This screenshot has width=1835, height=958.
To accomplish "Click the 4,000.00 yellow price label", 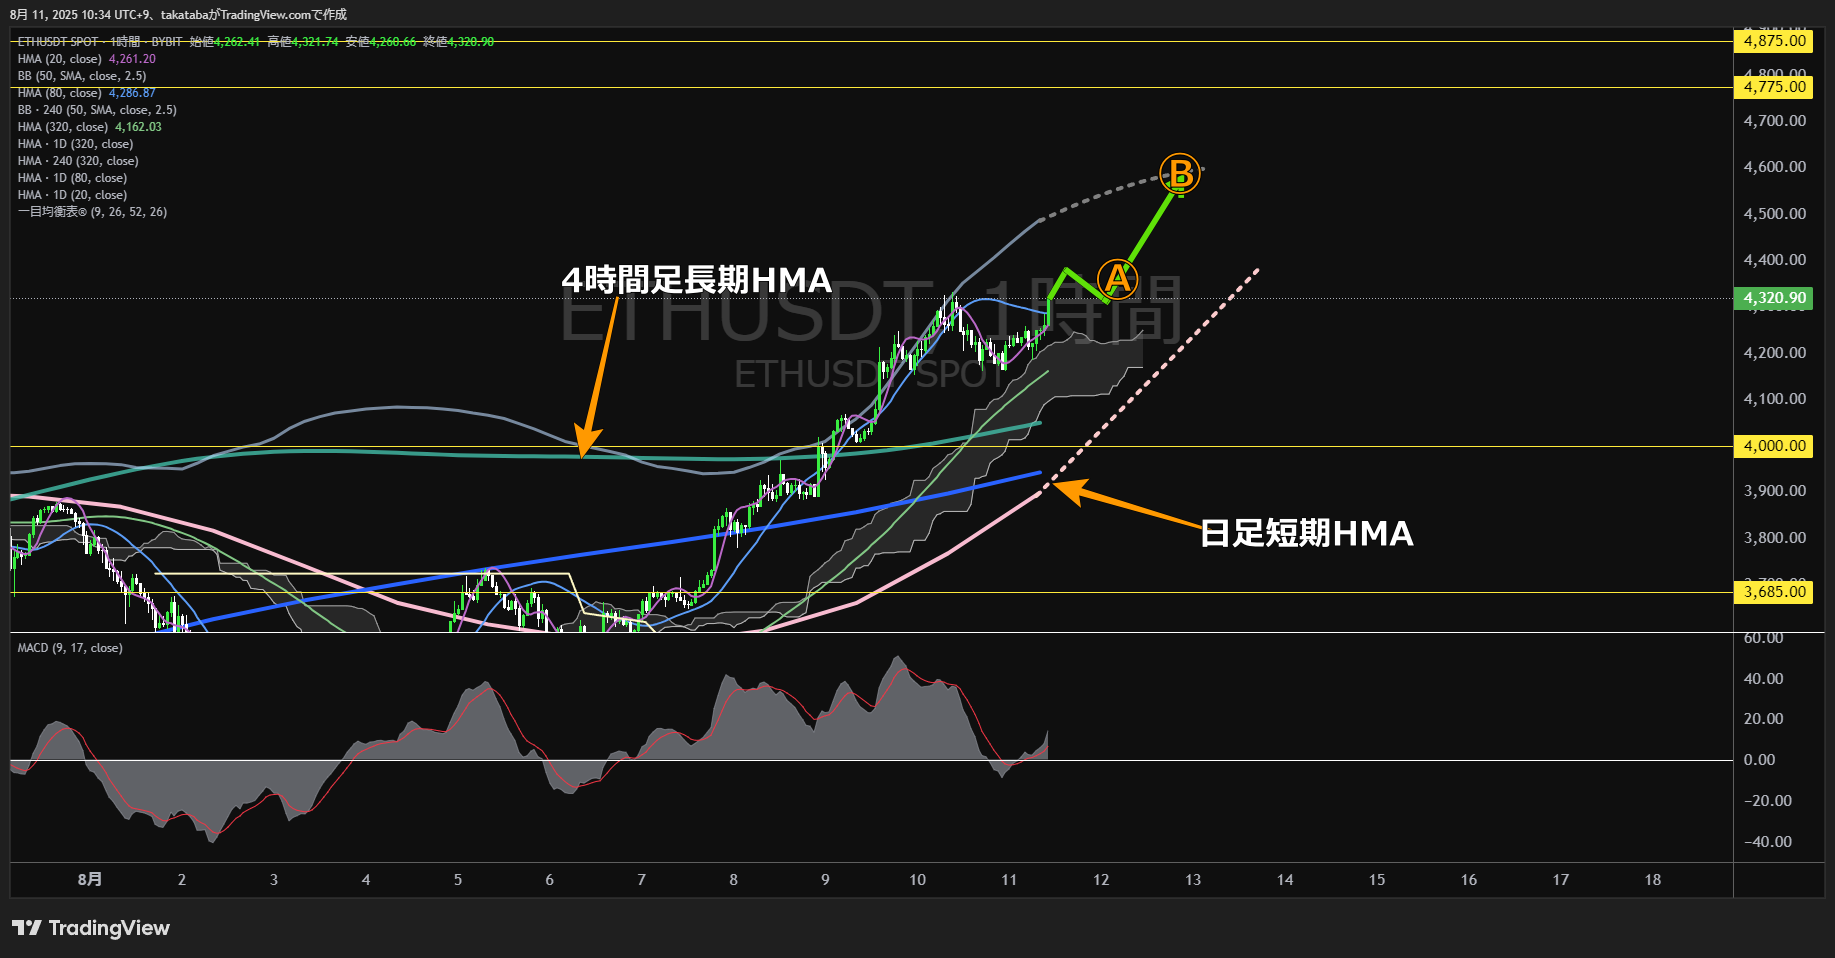I will 1774,446.
